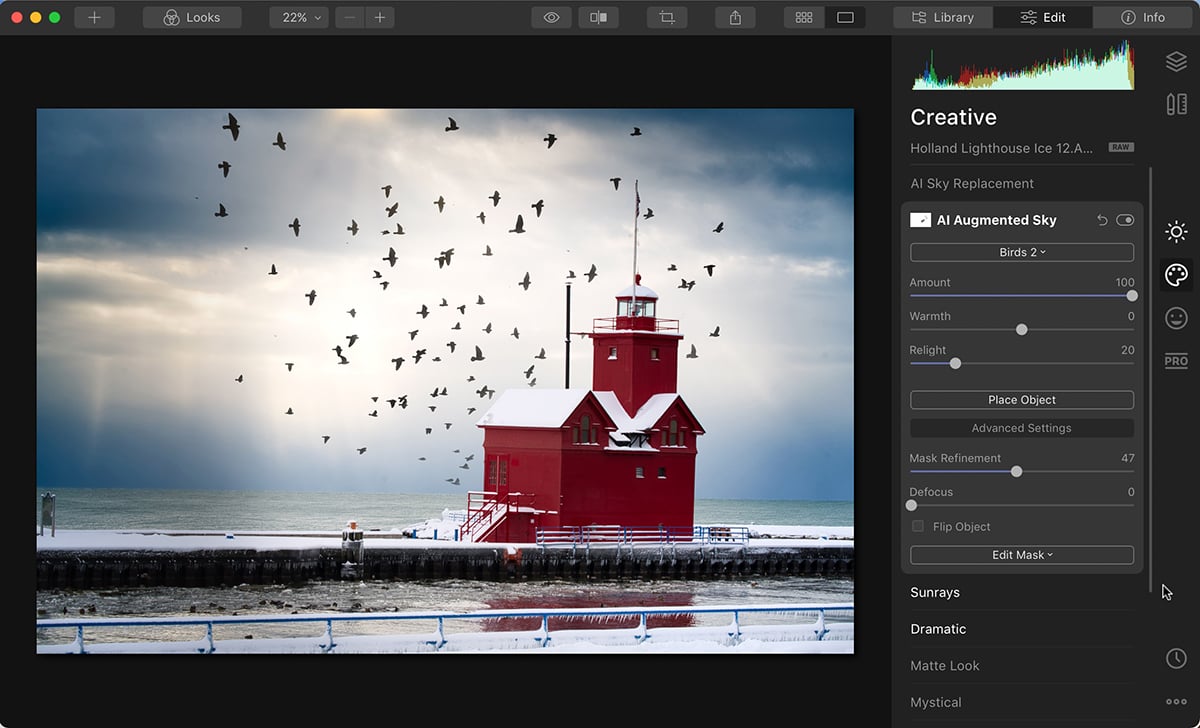Viewport: 1200px width, 728px height.
Task: Switch to the Info tab
Action: coord(1145,17)
